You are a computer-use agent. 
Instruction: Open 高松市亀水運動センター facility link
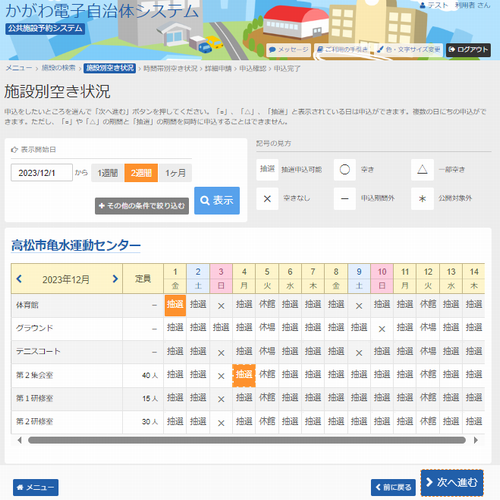[76, 245]
